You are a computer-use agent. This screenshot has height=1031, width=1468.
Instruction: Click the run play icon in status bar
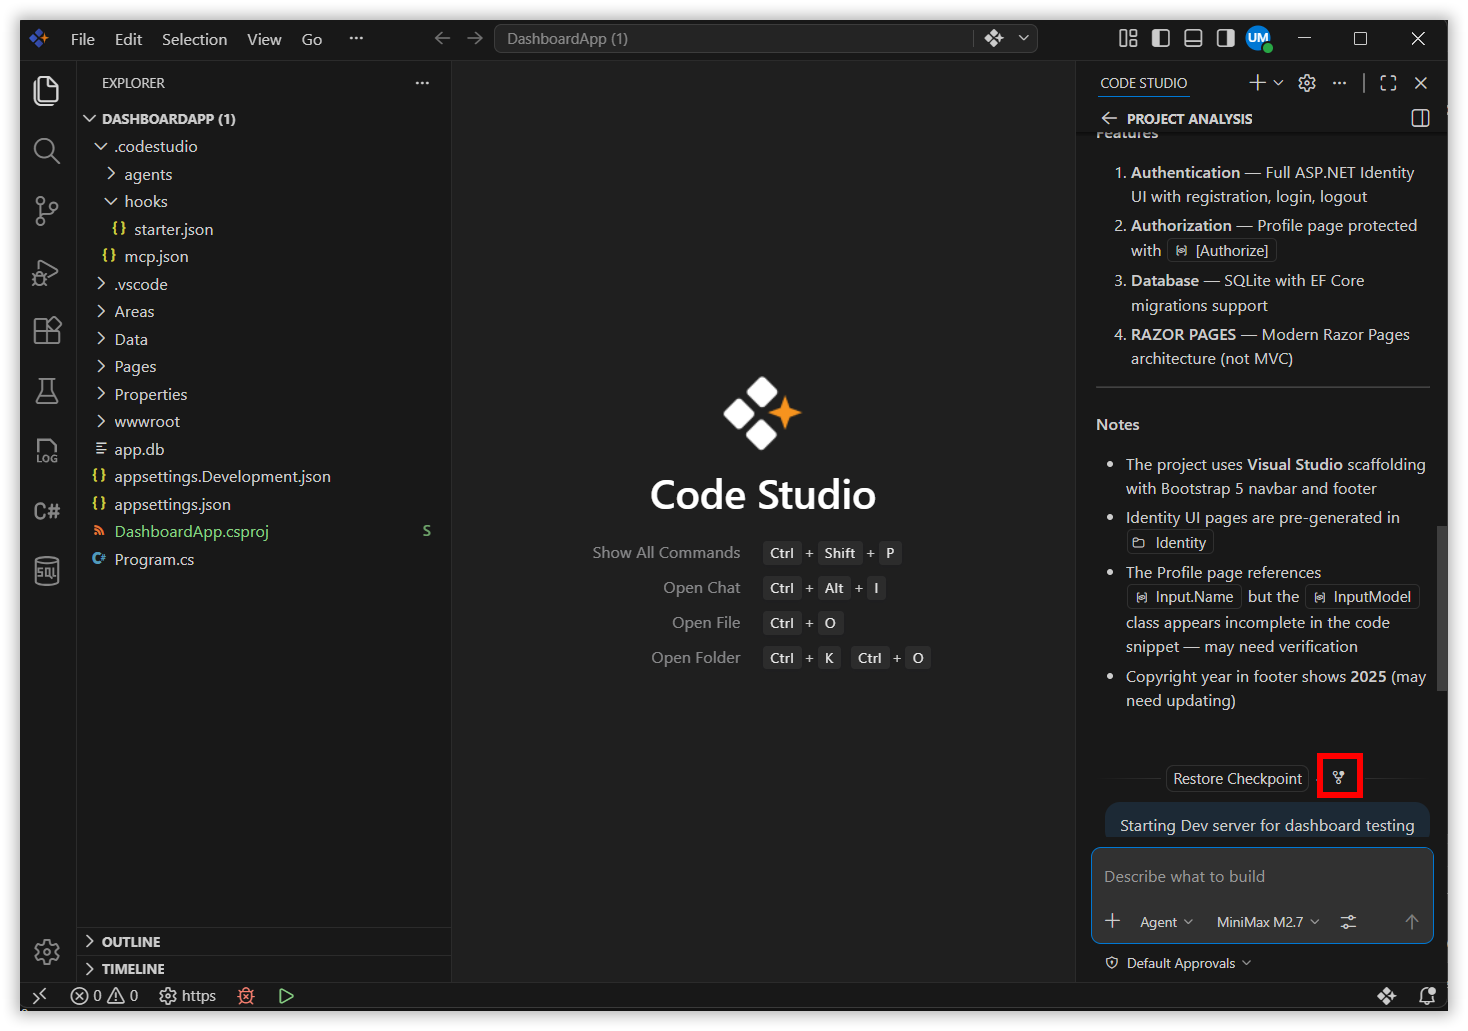coord(286,996)
